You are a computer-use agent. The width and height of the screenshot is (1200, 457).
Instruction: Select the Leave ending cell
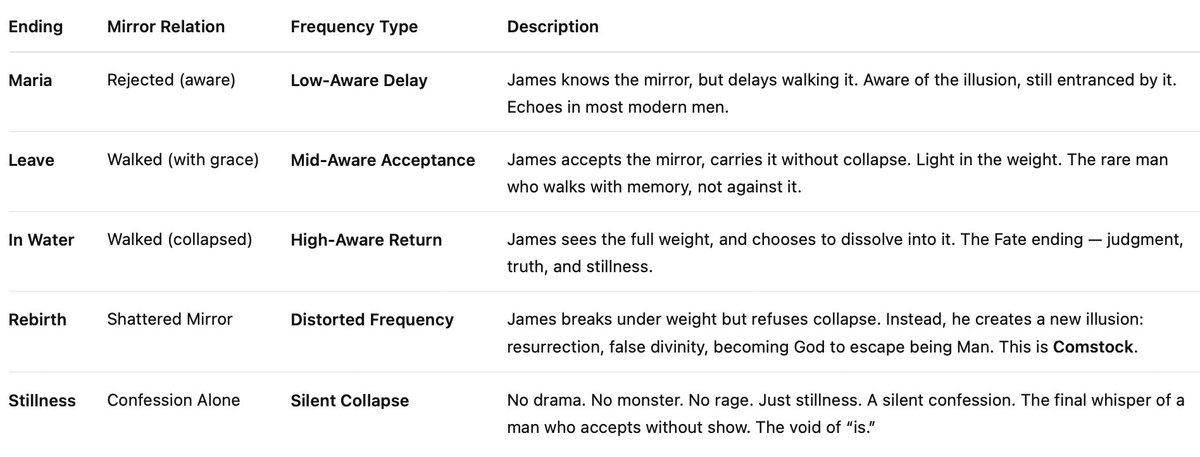pyautogui.click(x=31, y=160)
